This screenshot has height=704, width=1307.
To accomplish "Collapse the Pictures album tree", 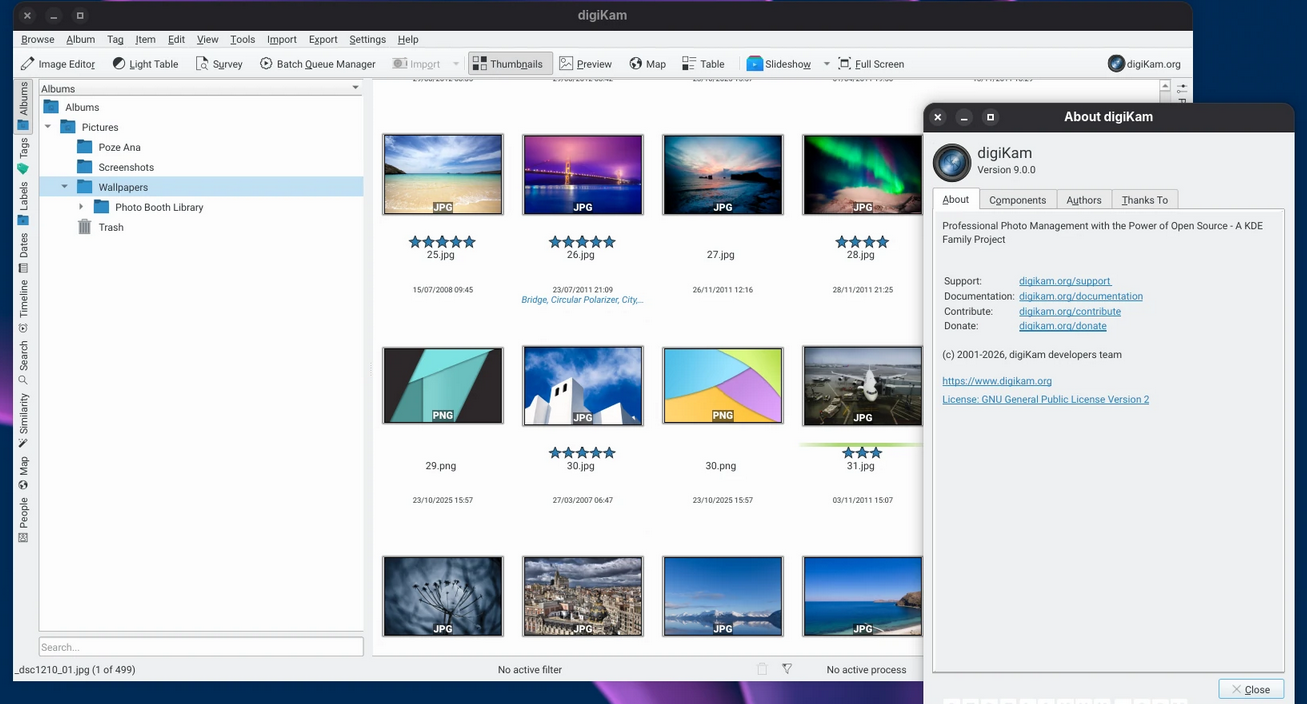I will coord(47,127).
